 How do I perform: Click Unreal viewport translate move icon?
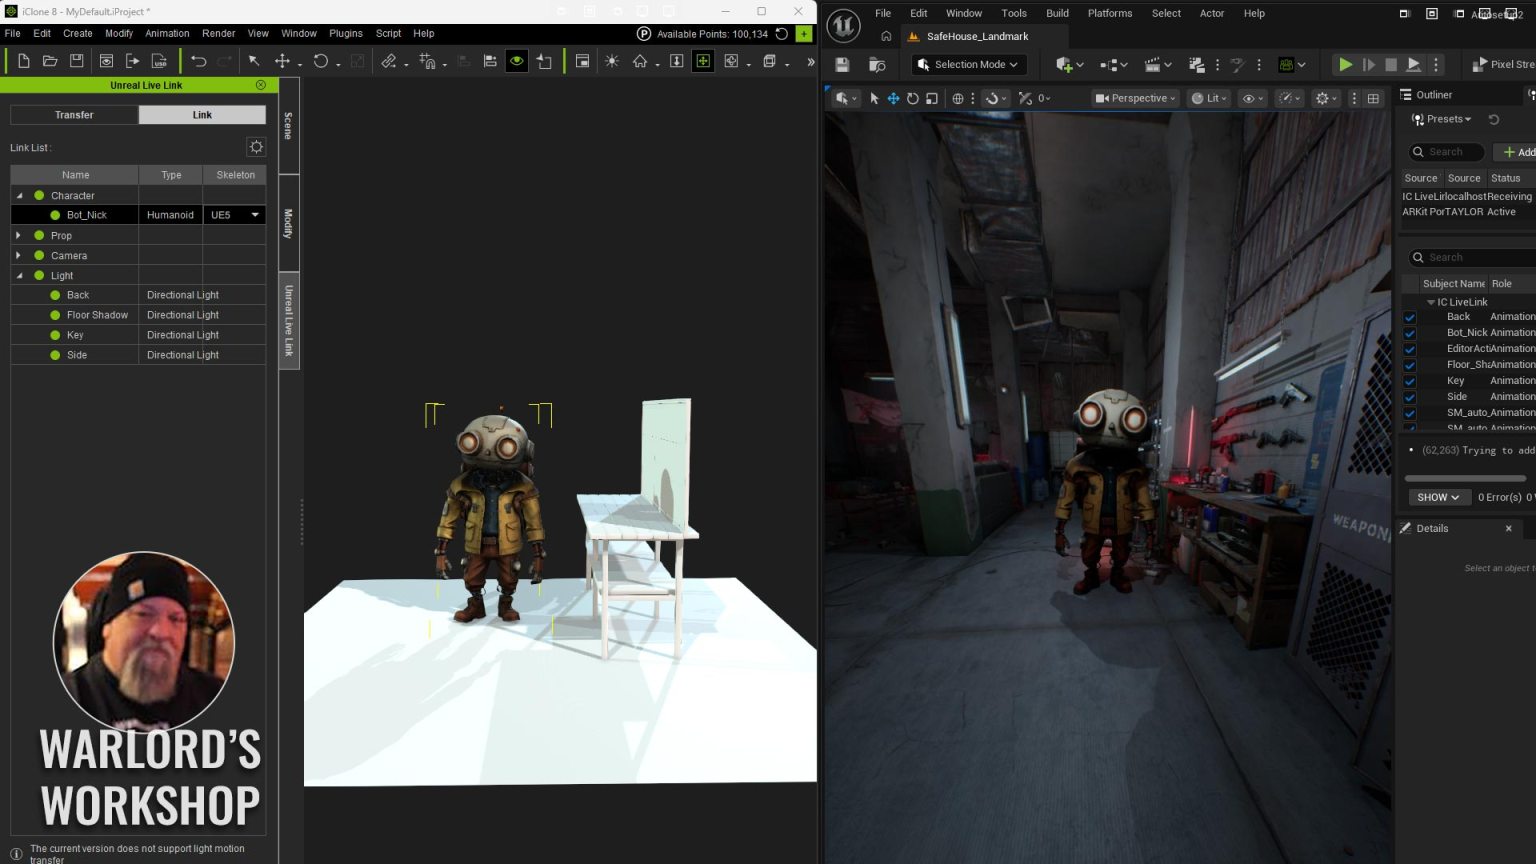click(893, 98)
